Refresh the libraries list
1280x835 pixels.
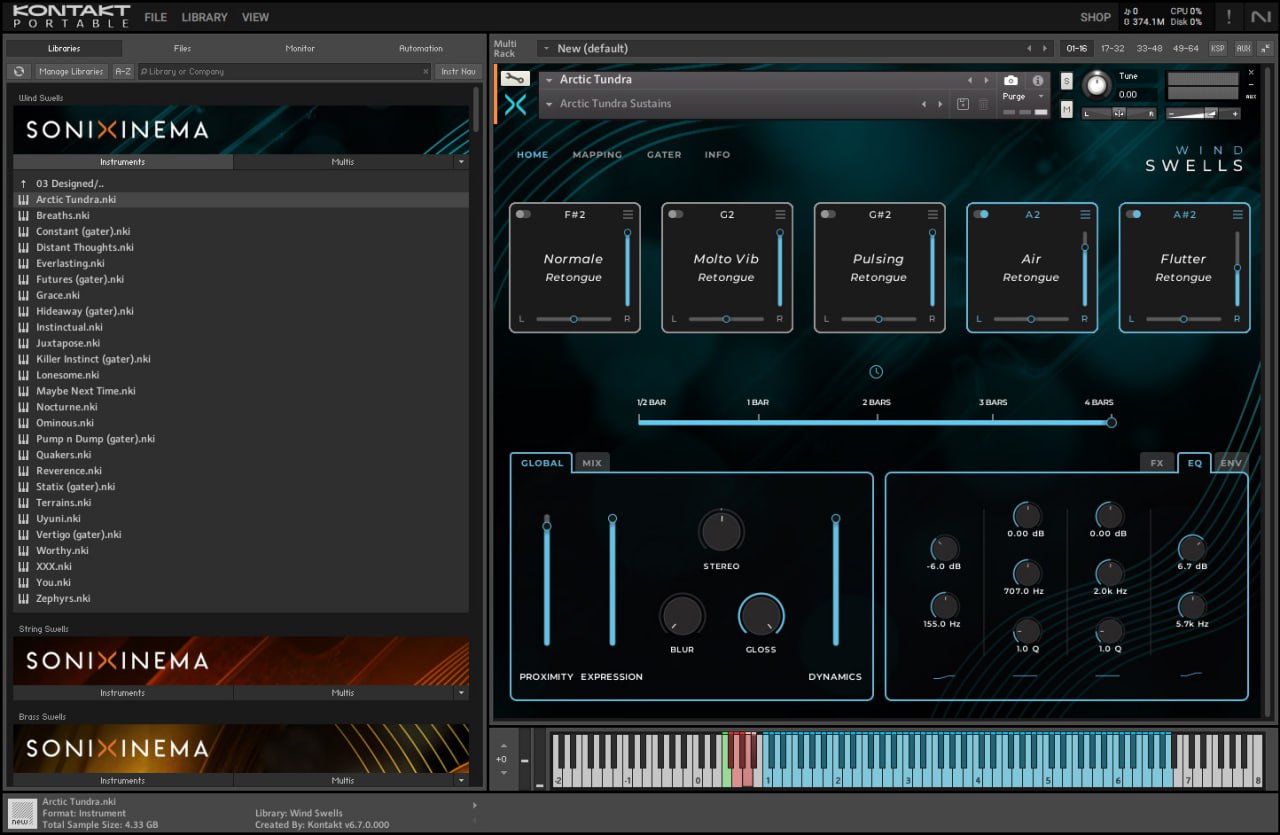coord(19,71)
